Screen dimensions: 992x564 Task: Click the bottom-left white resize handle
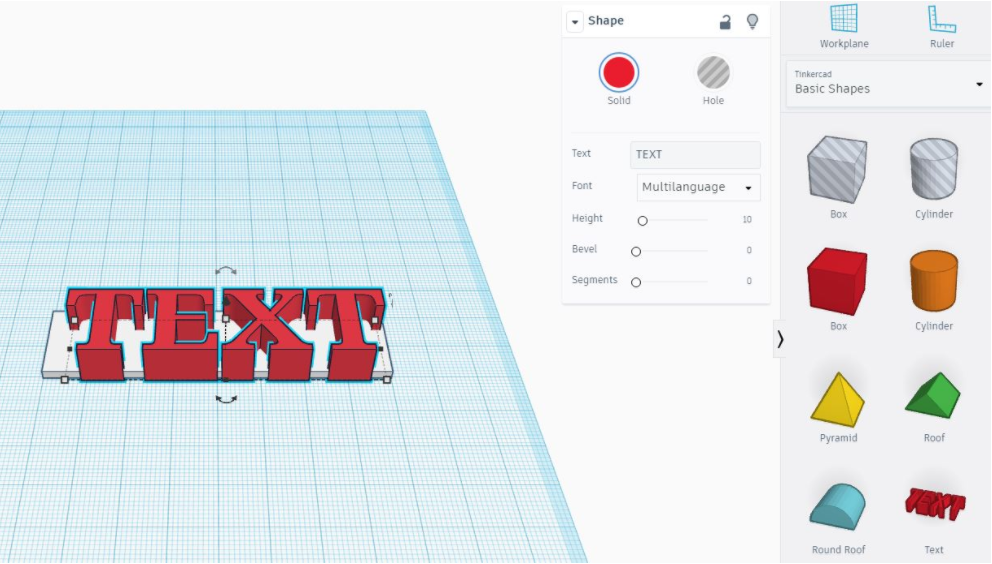pyautogui.click(x=65, y=380)
